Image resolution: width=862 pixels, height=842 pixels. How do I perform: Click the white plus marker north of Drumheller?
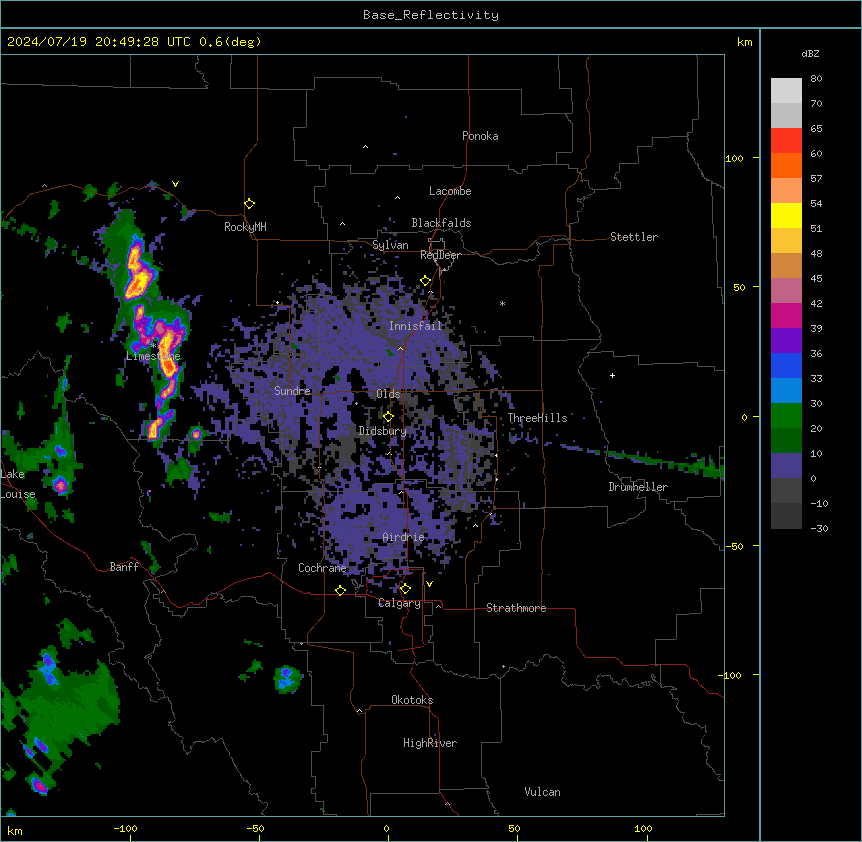coord(612,375)
